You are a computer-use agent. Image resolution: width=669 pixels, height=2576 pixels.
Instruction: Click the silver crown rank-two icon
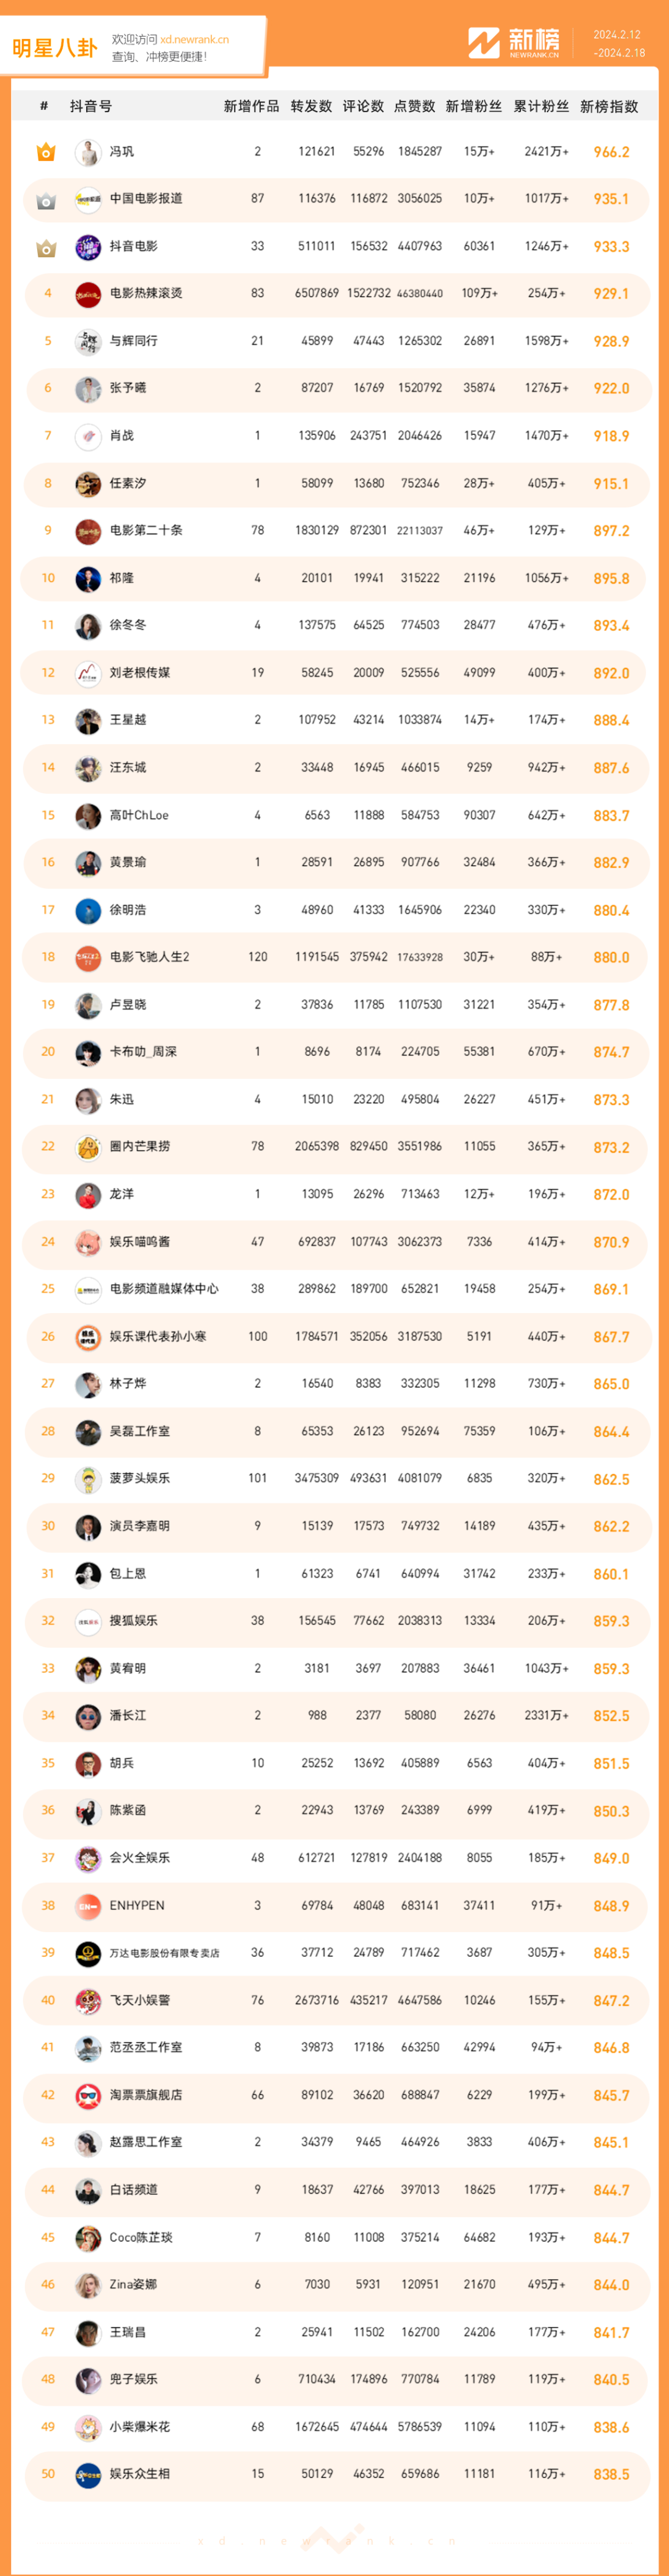[x=46, y=200]
